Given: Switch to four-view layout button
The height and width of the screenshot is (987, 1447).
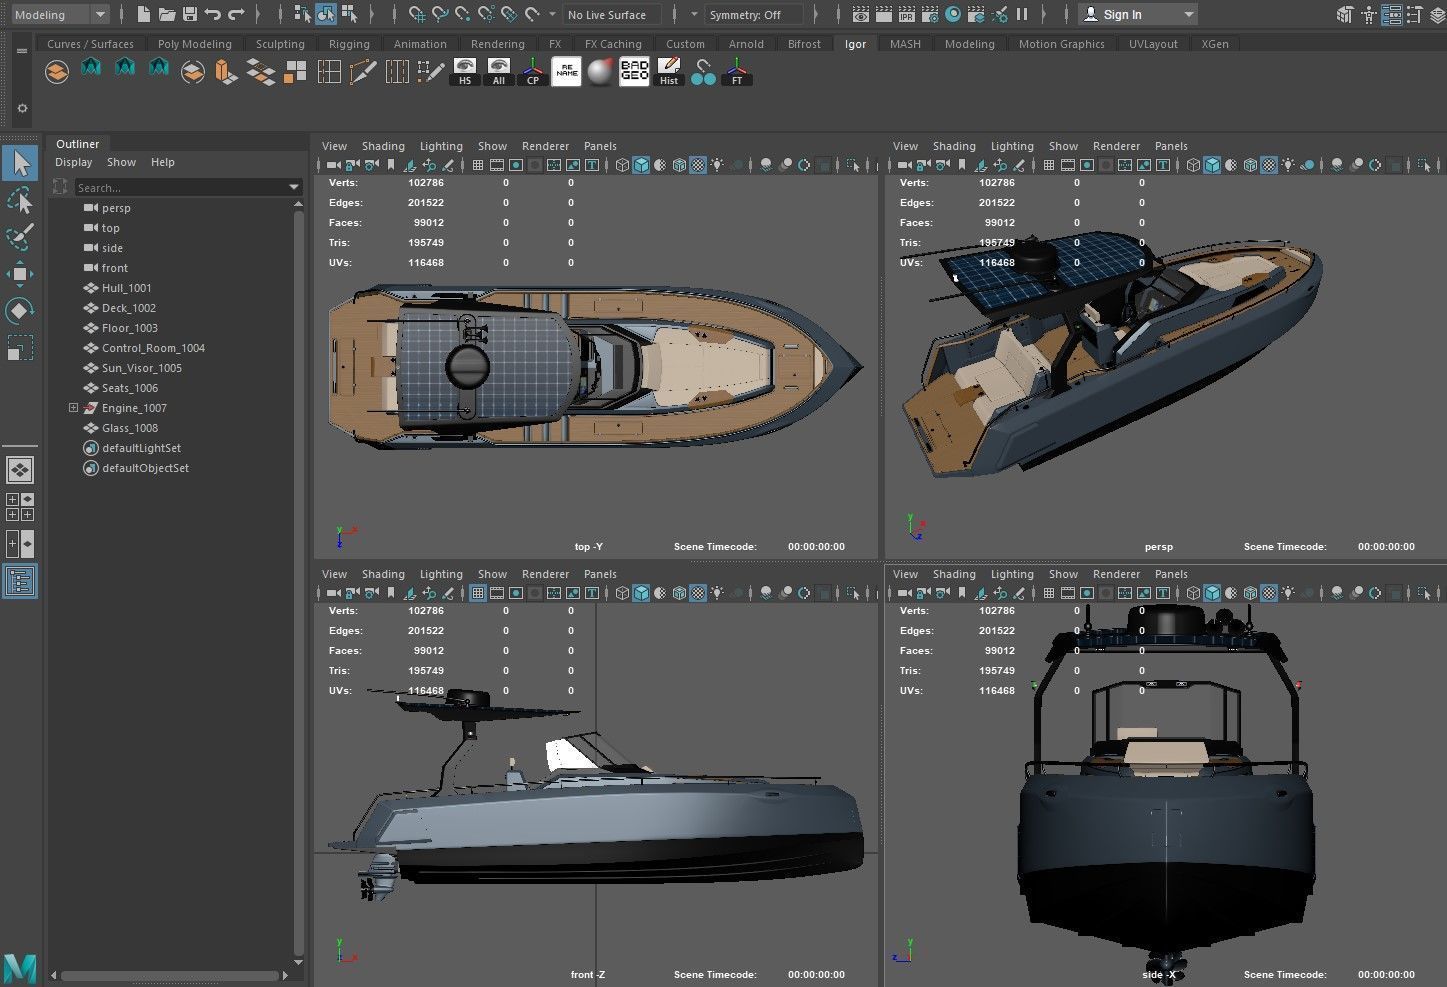Looking at the screenshot, I should coord(20,507).
